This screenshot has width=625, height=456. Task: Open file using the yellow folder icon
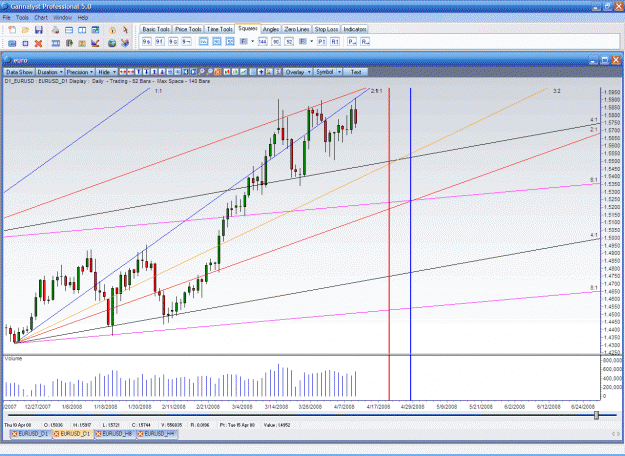click(26, 30)
